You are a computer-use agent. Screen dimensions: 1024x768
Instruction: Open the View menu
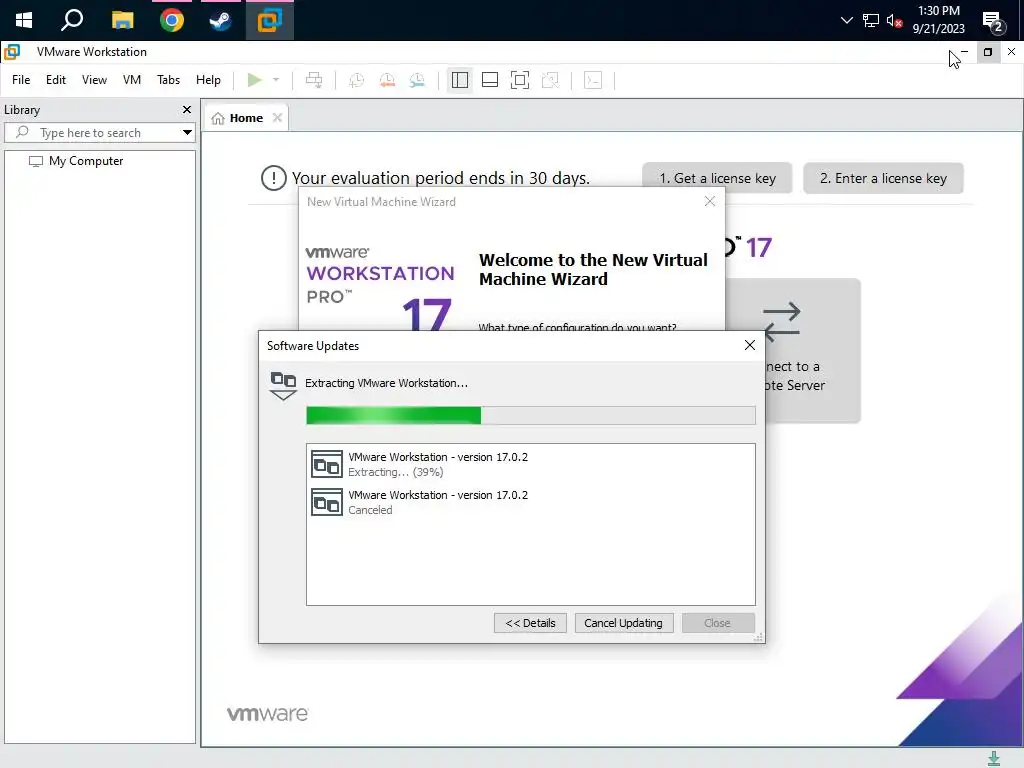pyautogui.click(x=94, y=80)
